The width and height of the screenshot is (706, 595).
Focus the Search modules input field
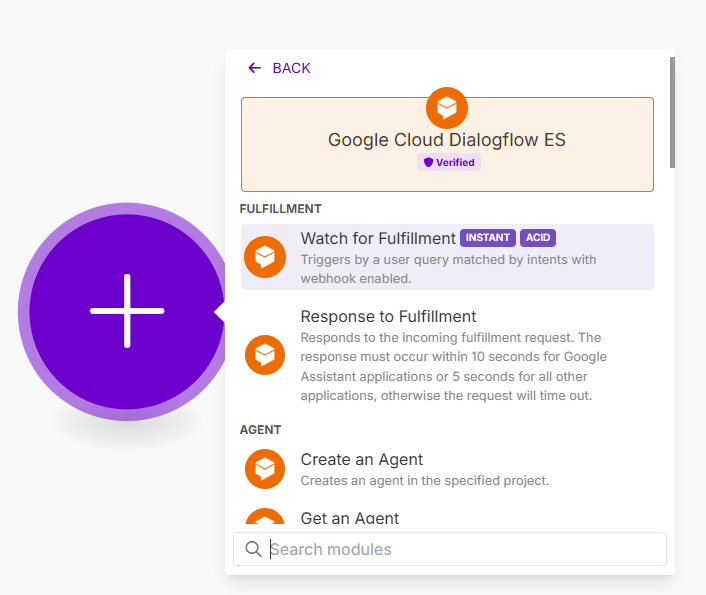point(450,549)
